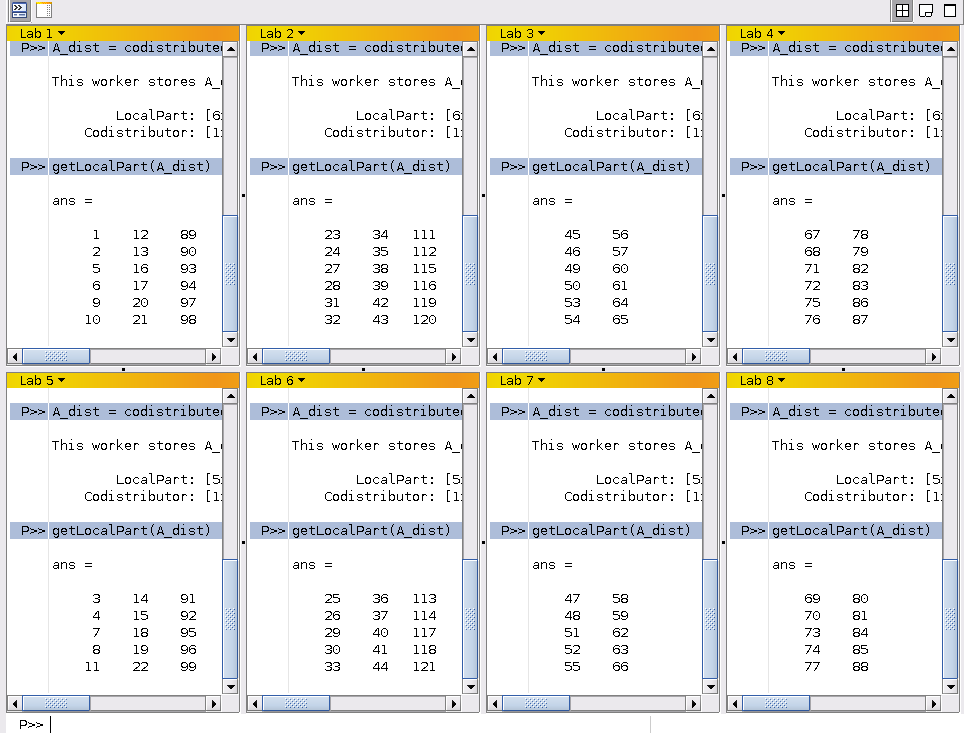Click the value 99 in Lab 5
The image size is (964, 733).
(x=188, y=667)
